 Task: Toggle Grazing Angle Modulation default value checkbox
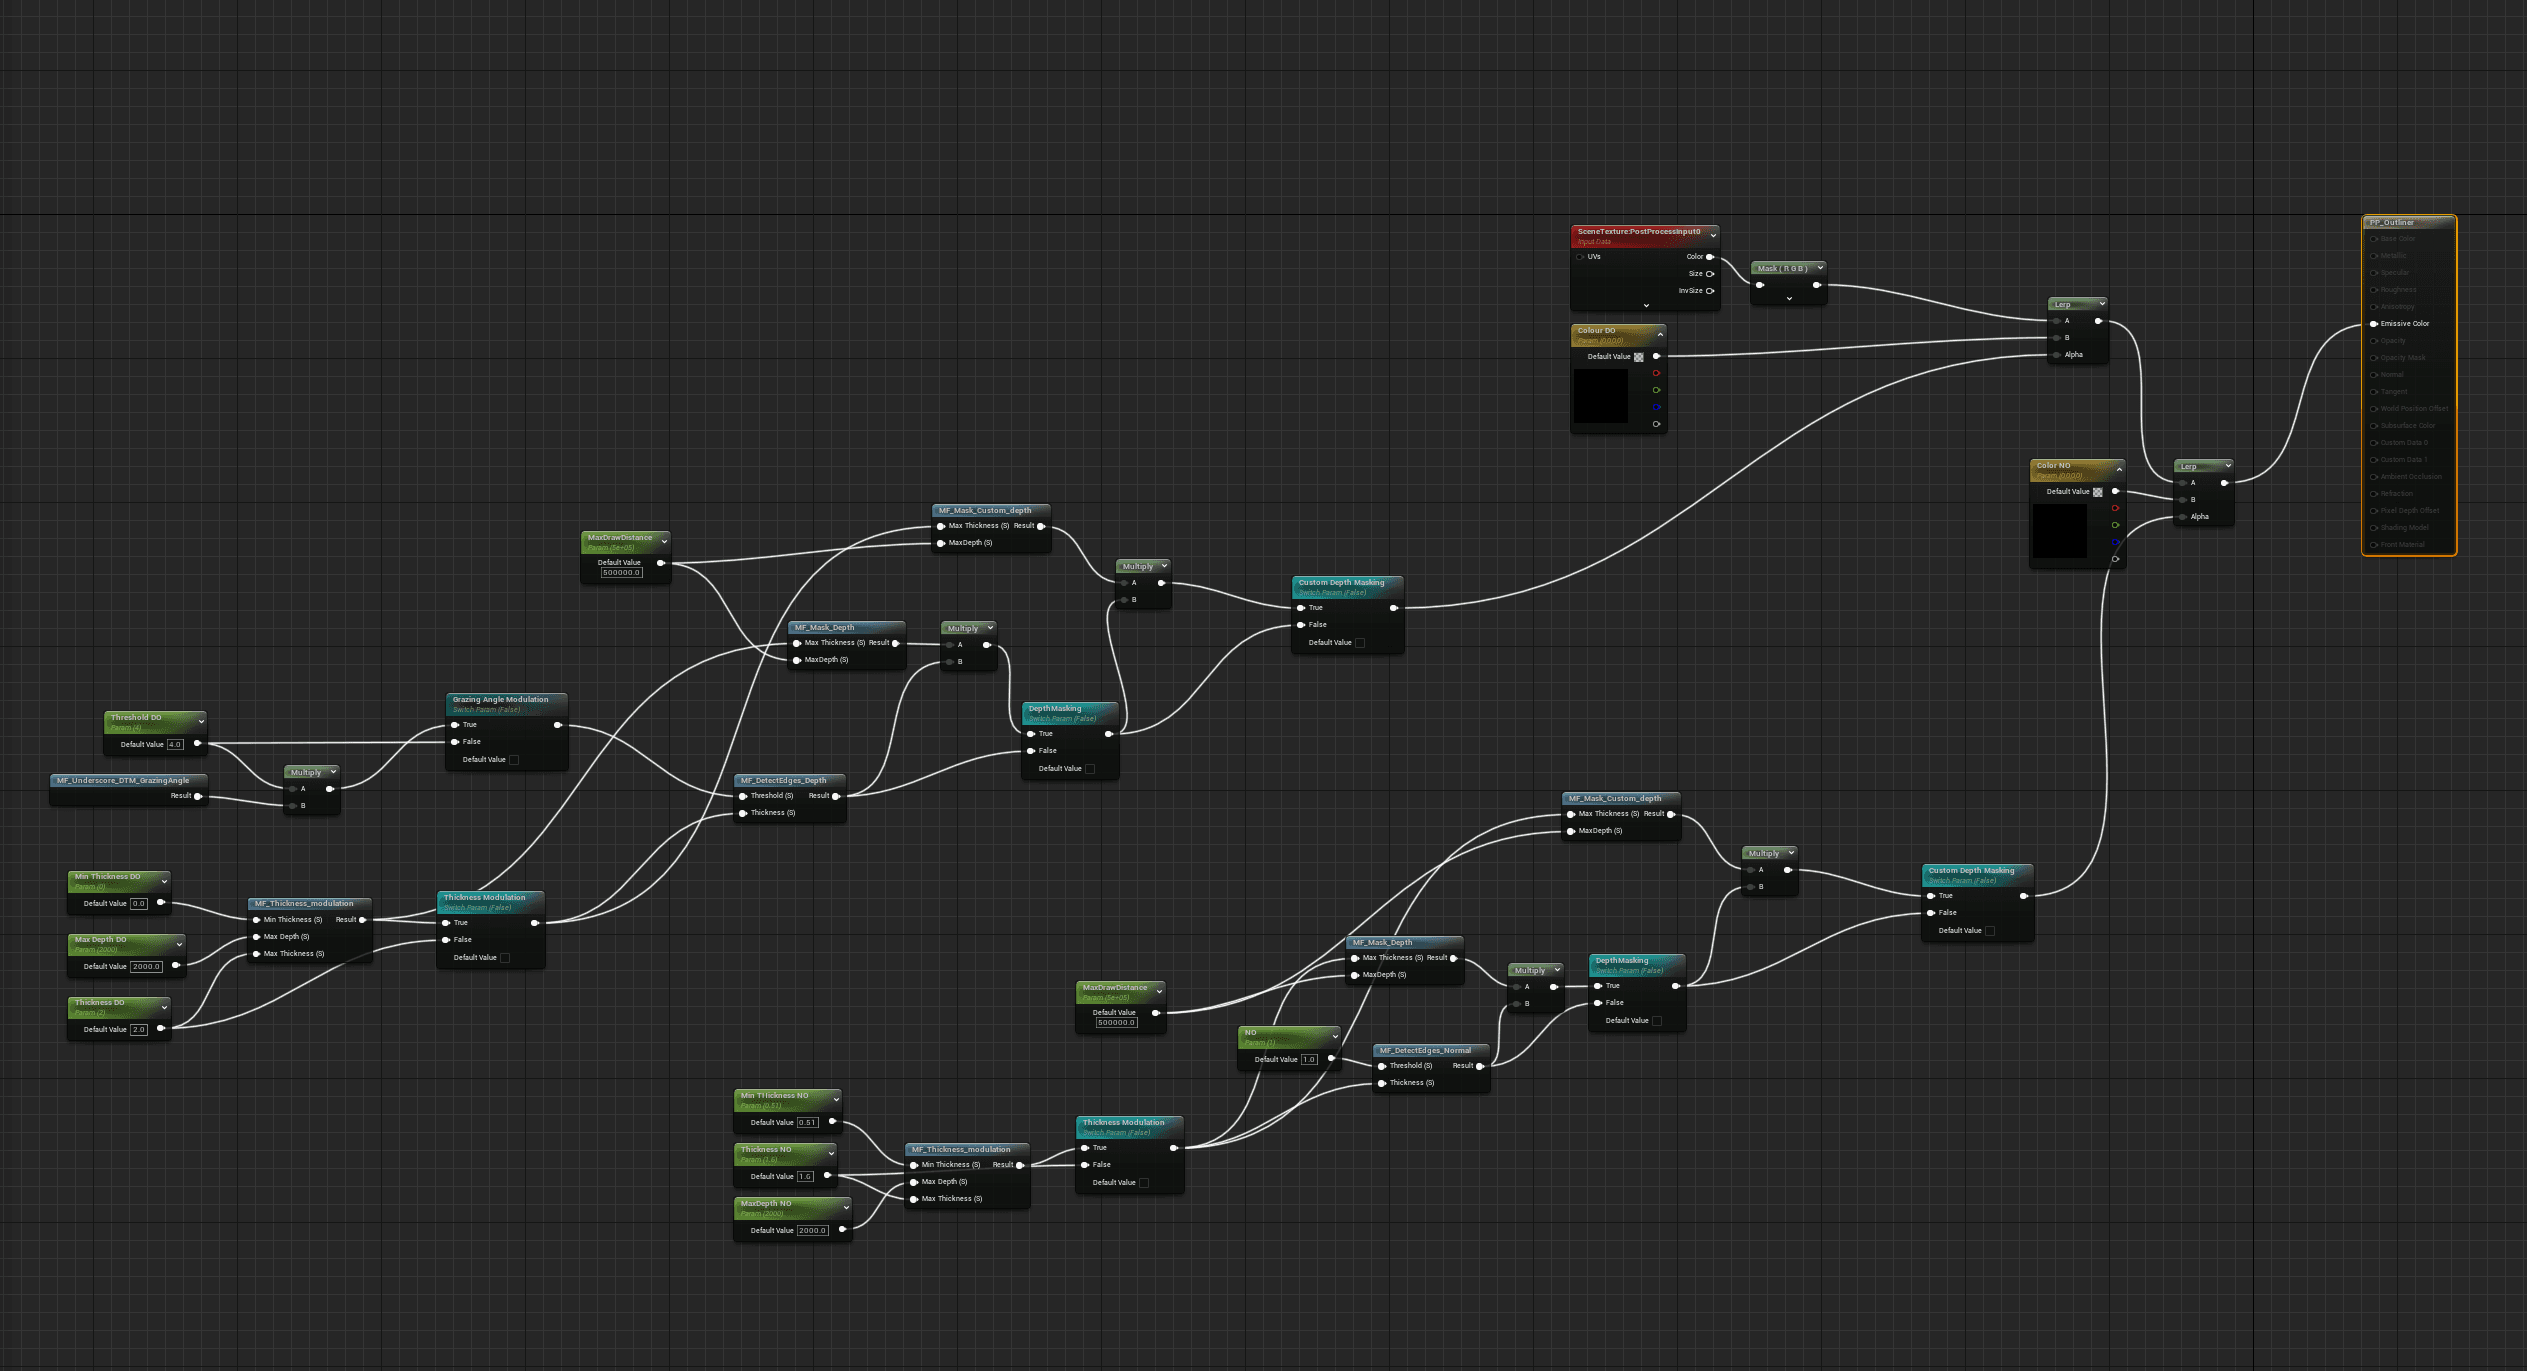coord(514,760)
